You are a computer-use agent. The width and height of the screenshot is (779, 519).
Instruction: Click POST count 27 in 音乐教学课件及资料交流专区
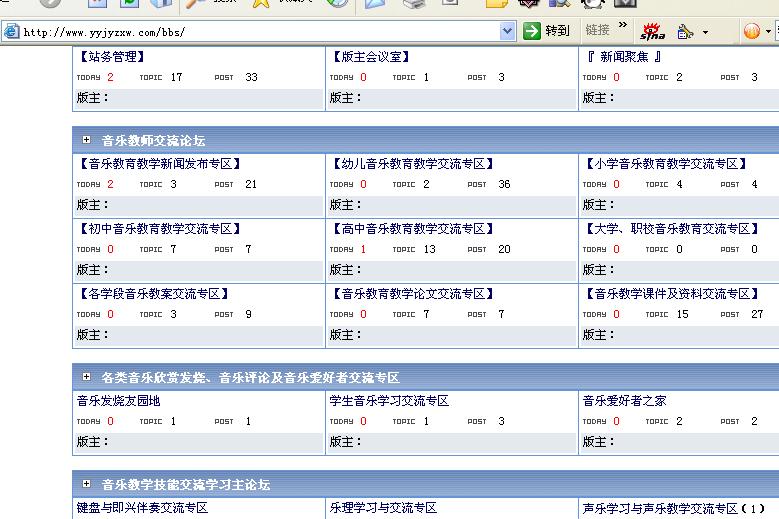click(x=757, y=314)
